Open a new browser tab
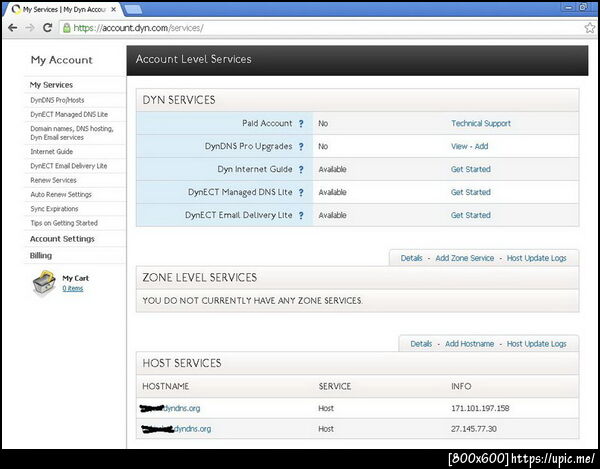The image size is (600, 469). (134, 10)
